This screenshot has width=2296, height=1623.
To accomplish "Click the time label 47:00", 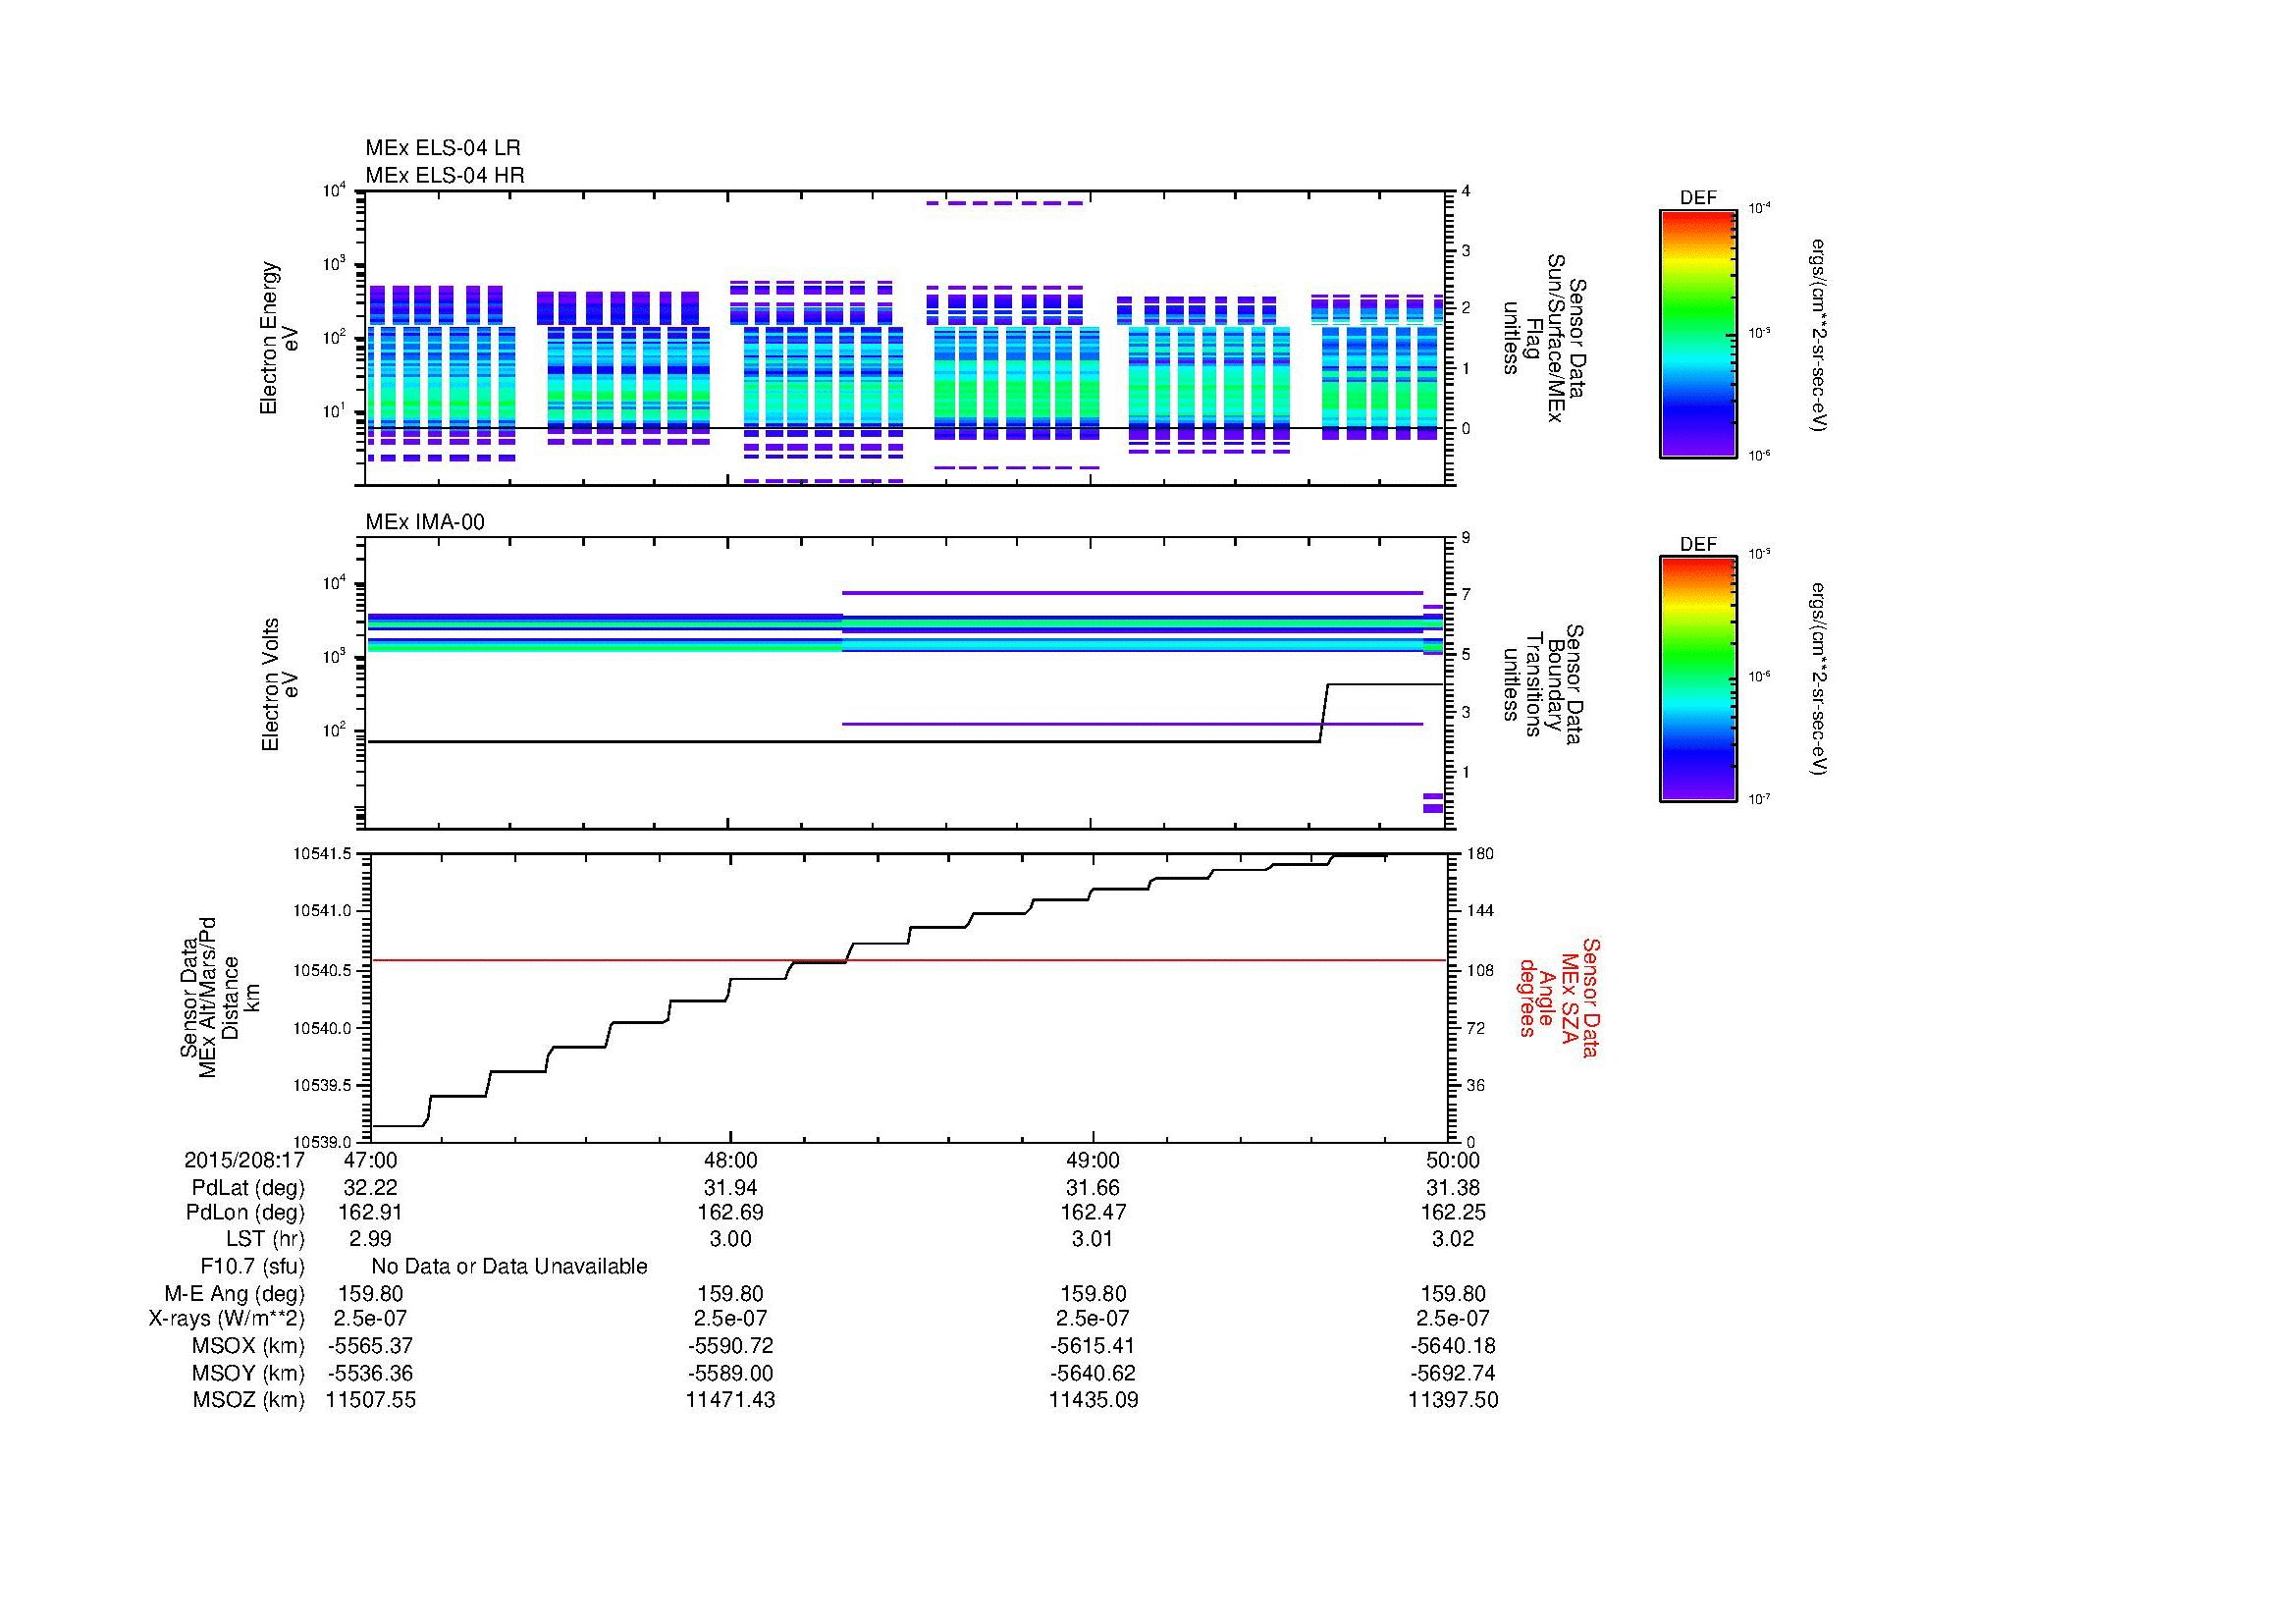I will click(x=369, y=1160).
